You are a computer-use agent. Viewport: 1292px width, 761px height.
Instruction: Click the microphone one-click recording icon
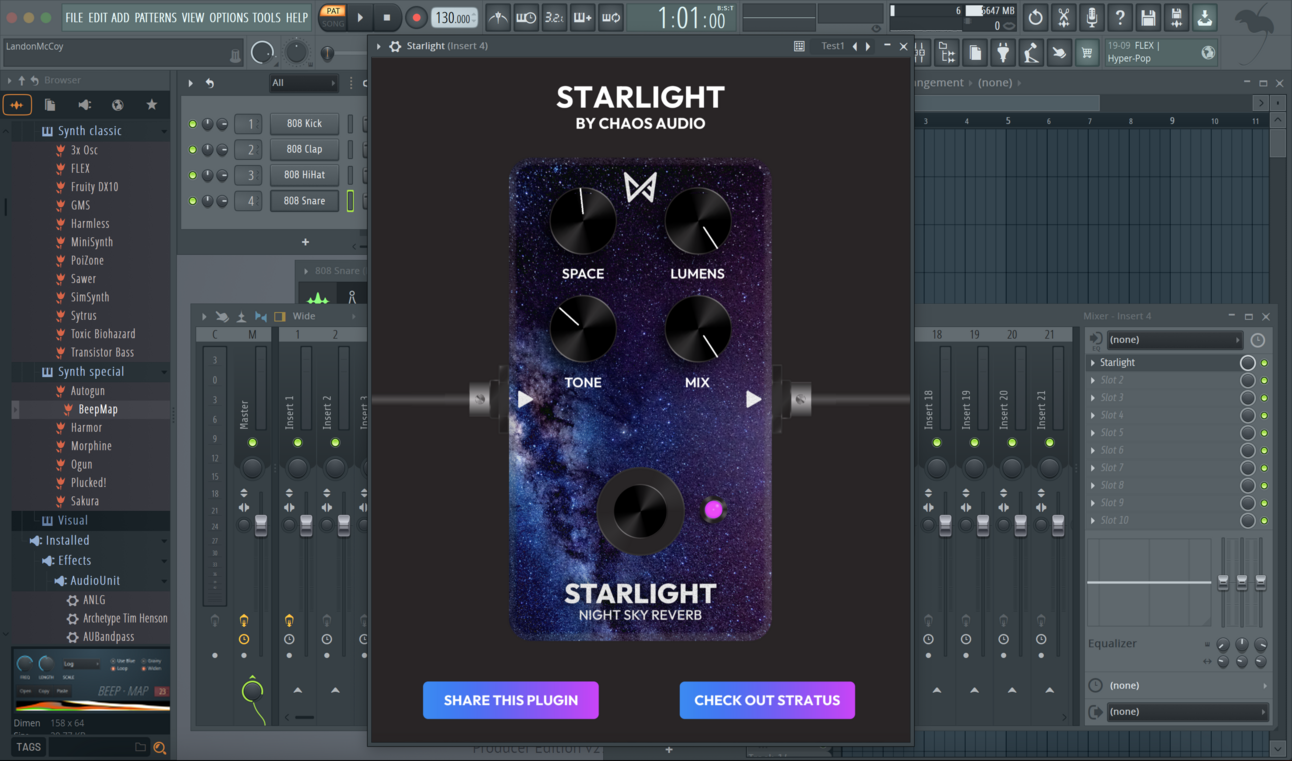click(1091, 17)
